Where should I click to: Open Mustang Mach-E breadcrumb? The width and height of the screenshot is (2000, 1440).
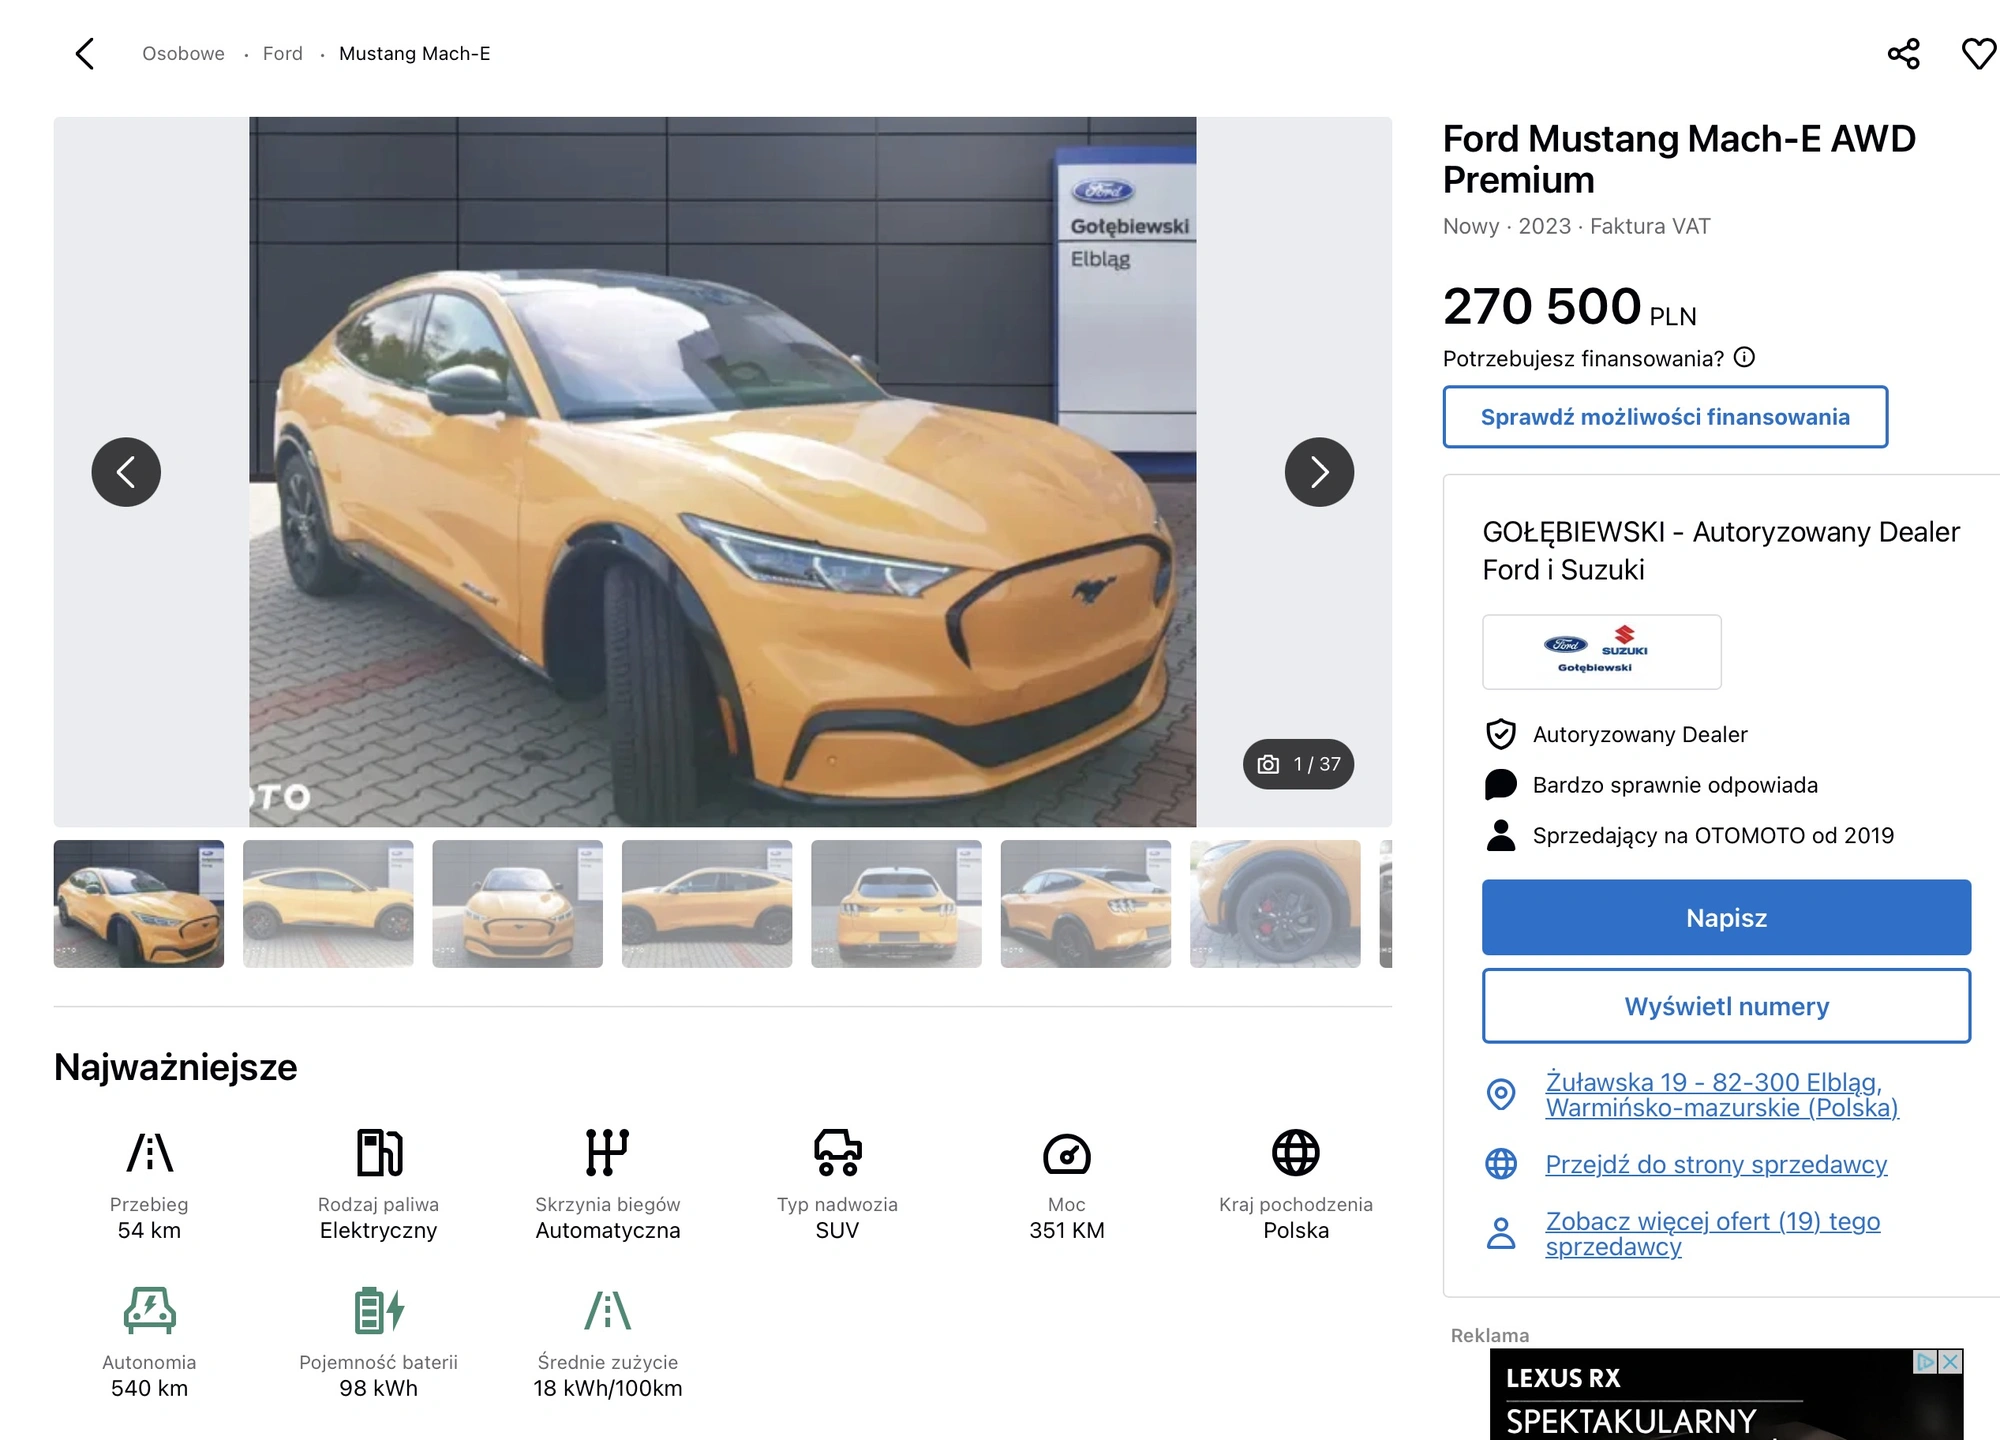click(x=415, y=54)
